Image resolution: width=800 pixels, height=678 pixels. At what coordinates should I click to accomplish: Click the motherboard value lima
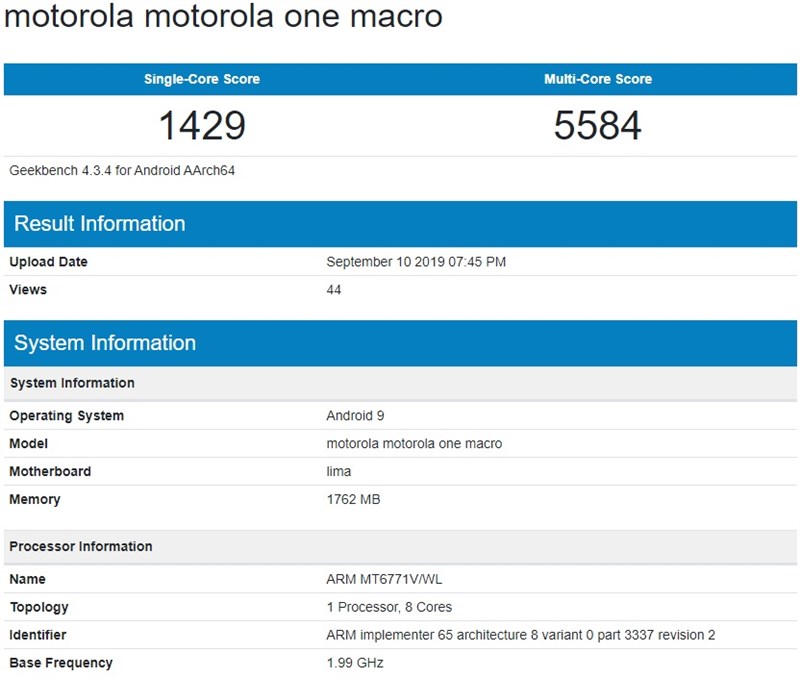[339, 471]
